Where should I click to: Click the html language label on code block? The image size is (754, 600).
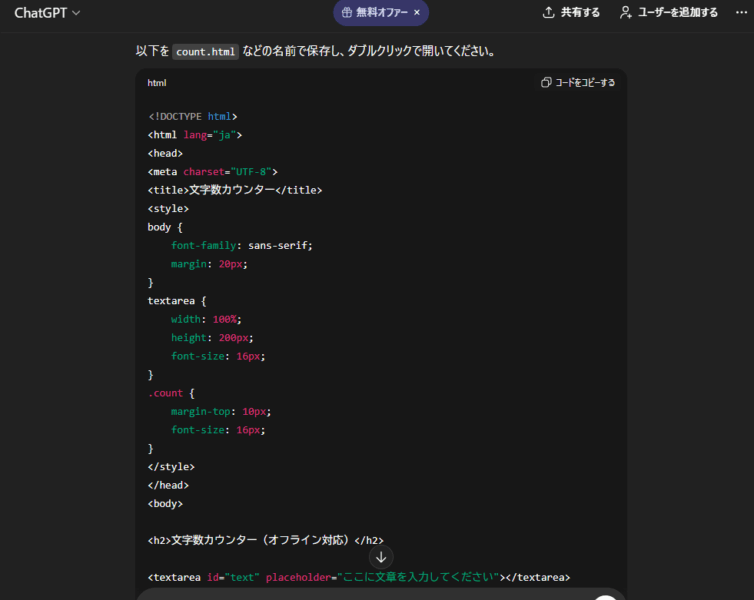point(157,83)
